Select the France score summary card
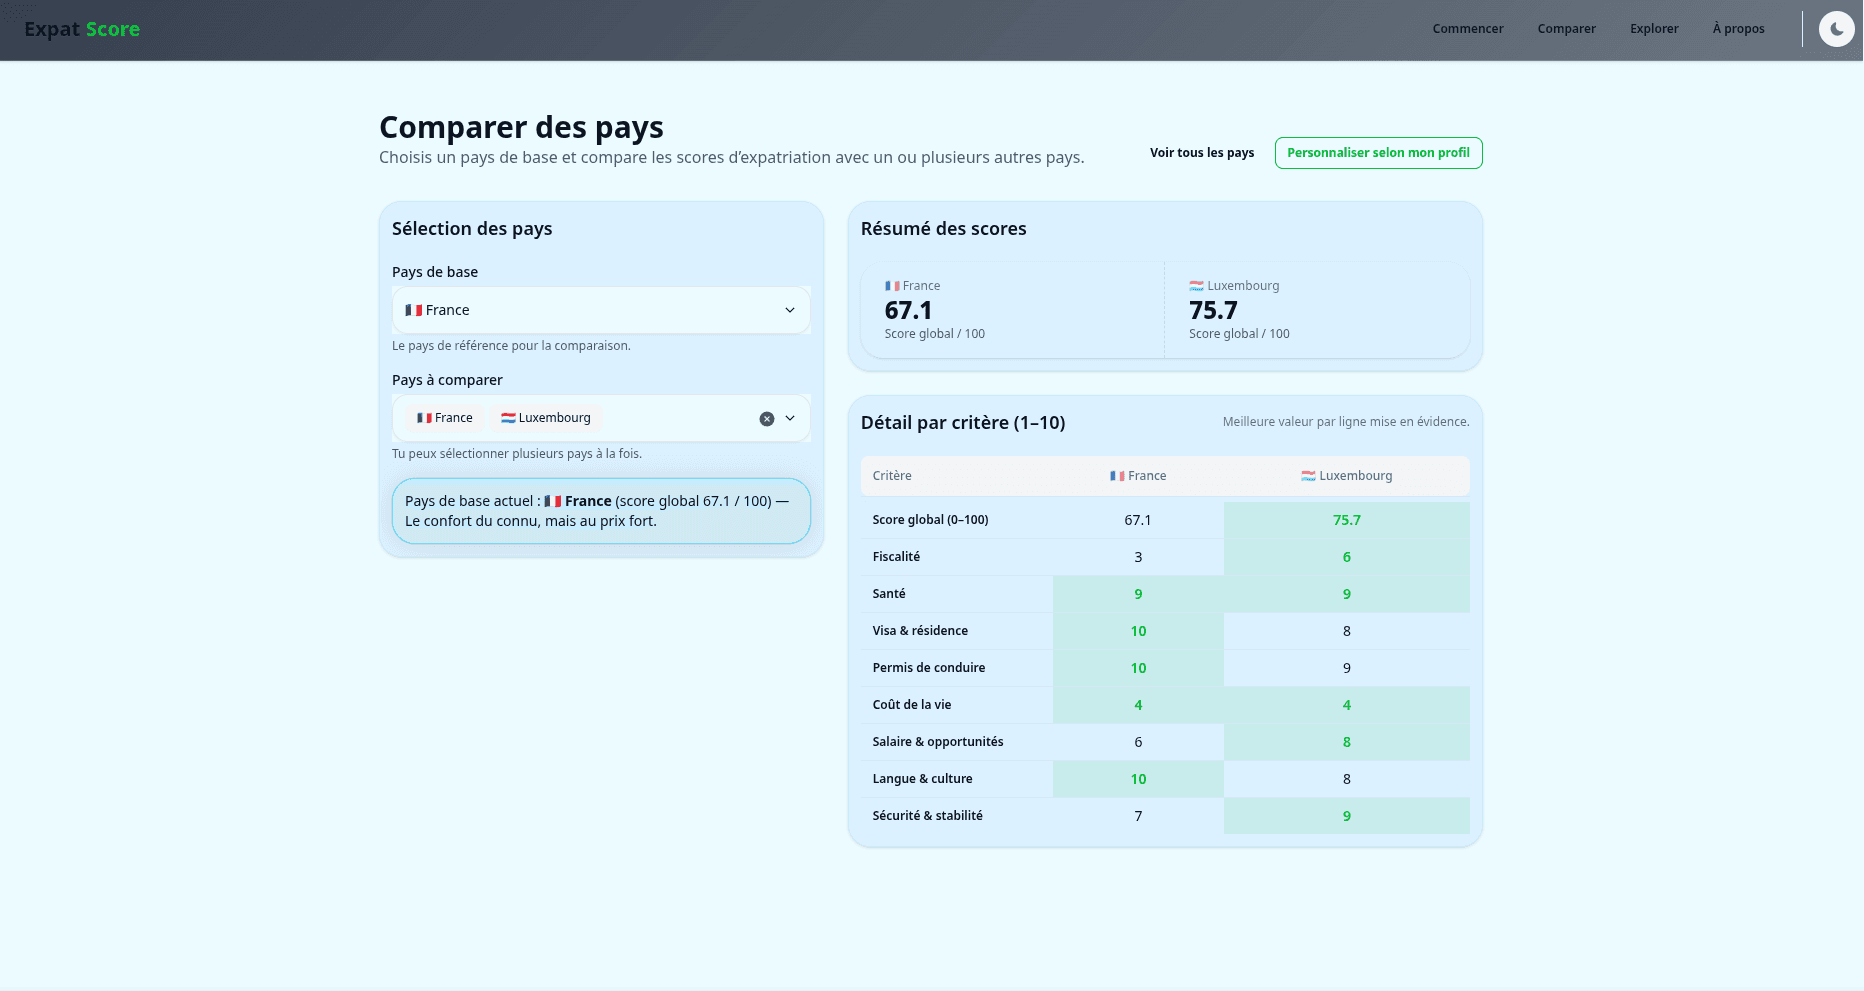 (x=1012, y=310)
